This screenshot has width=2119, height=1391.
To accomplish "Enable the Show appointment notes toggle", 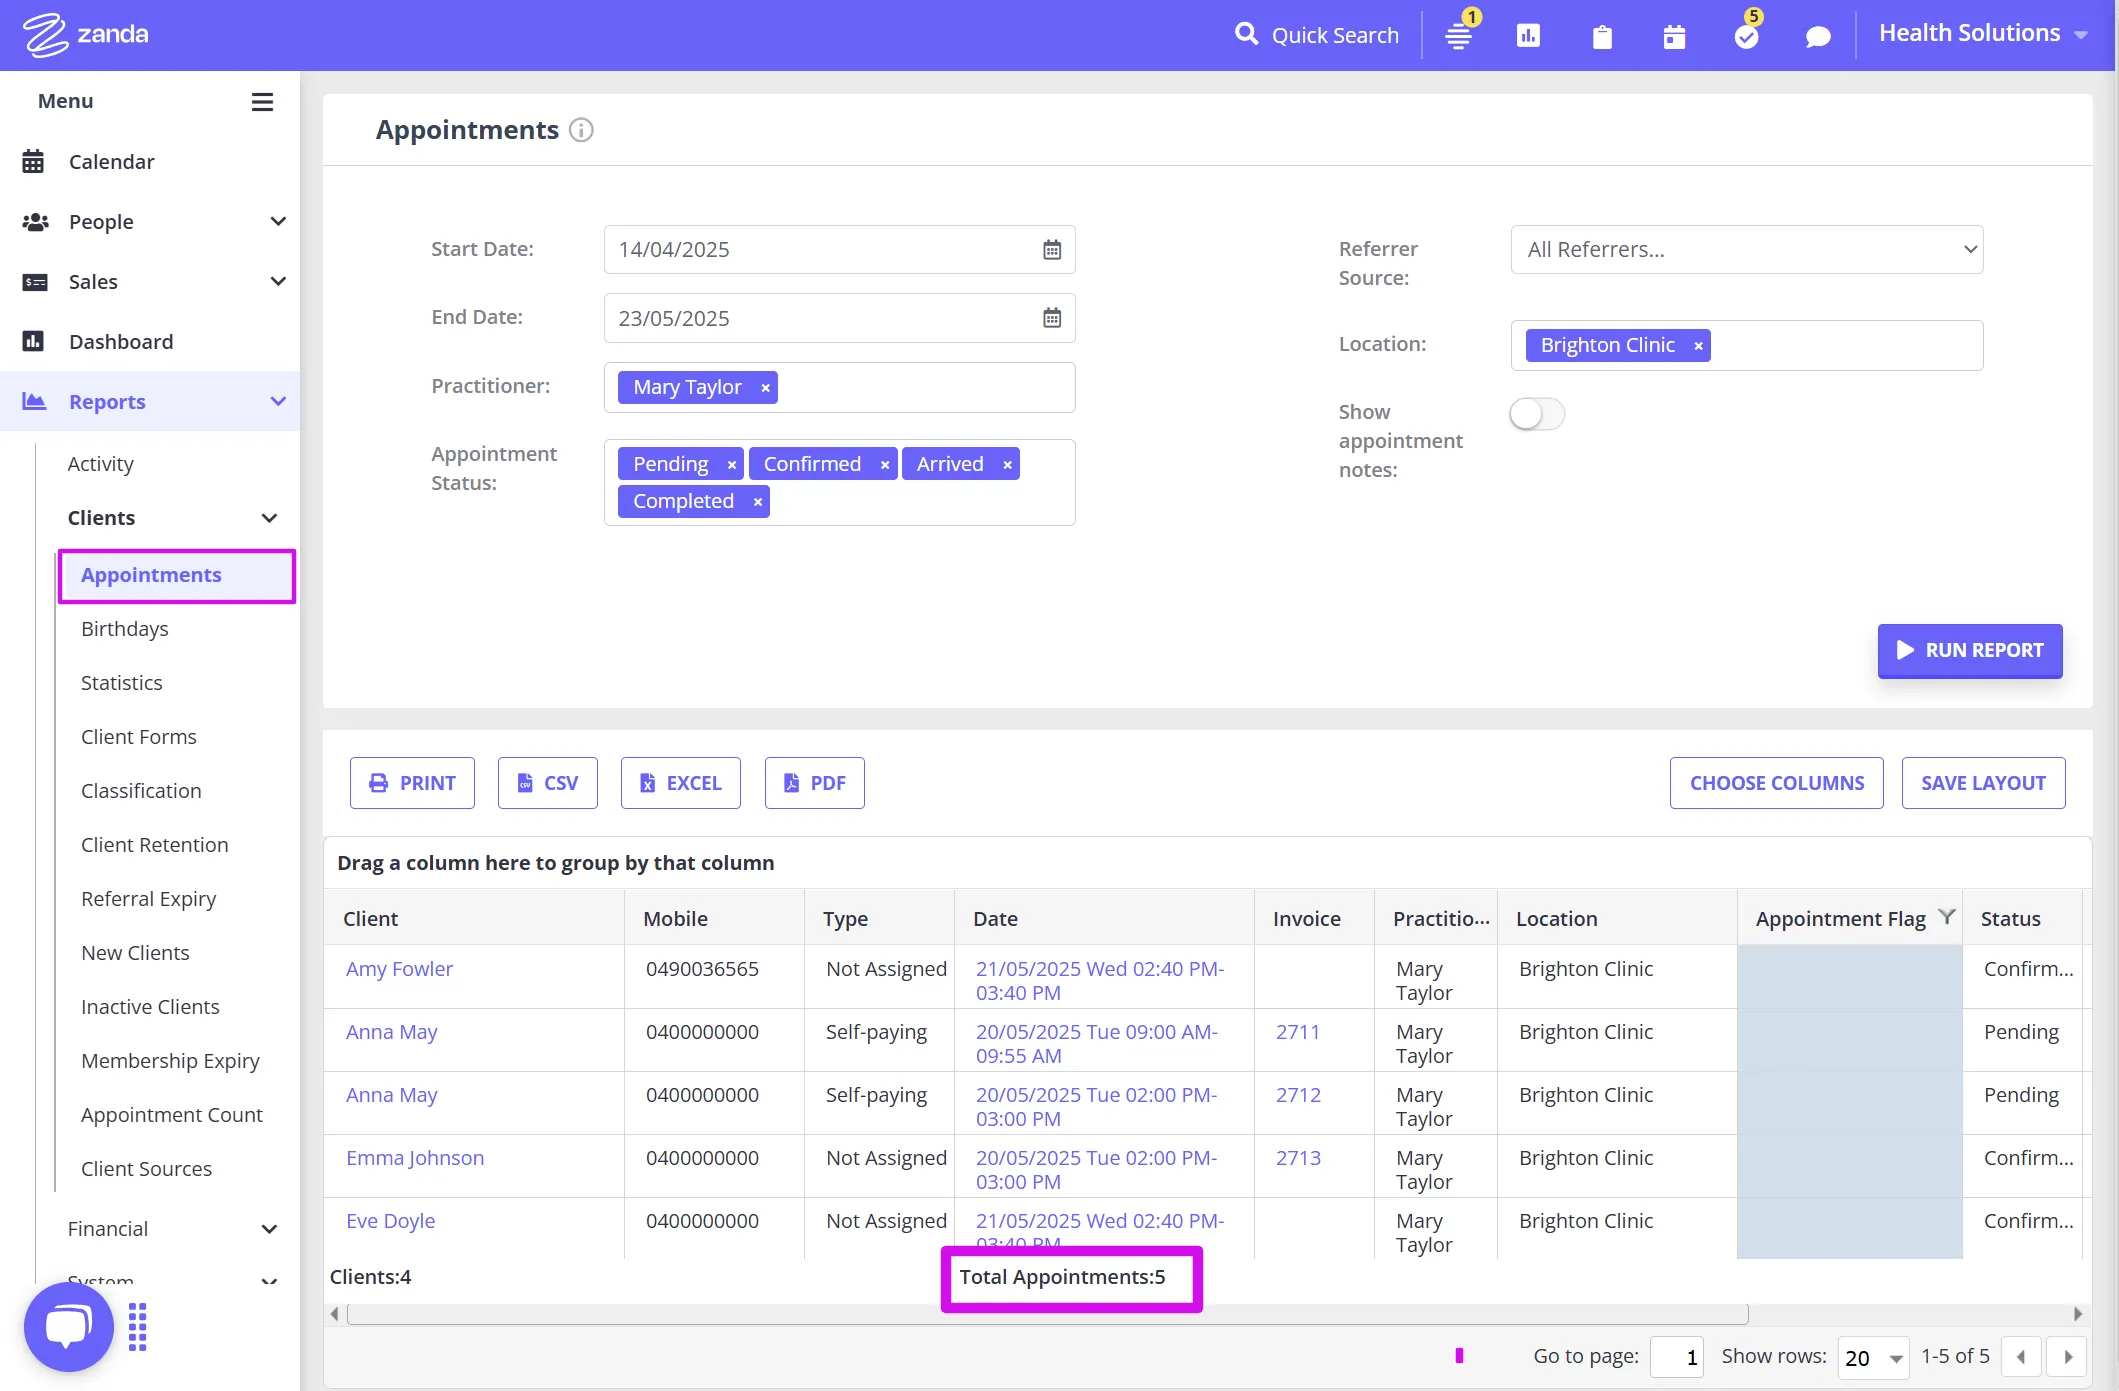I will 1537,413.
